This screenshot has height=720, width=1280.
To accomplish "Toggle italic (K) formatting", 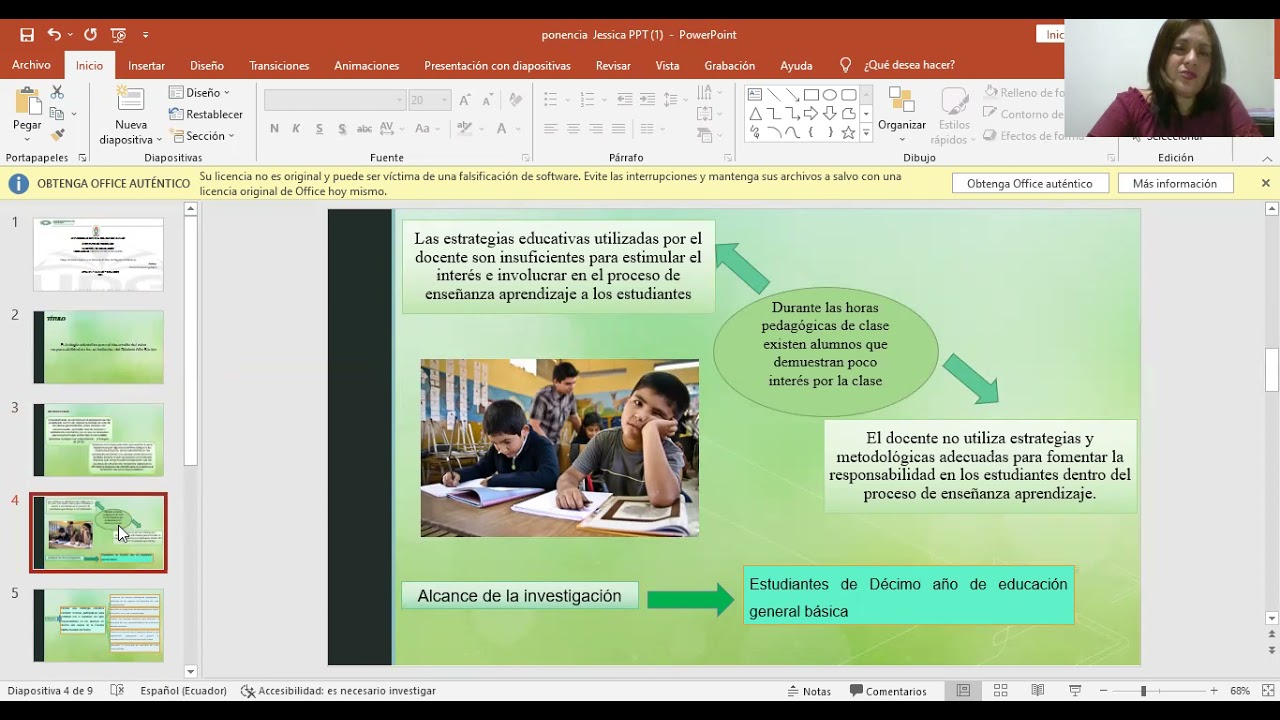I will click(x=296, y=129).
